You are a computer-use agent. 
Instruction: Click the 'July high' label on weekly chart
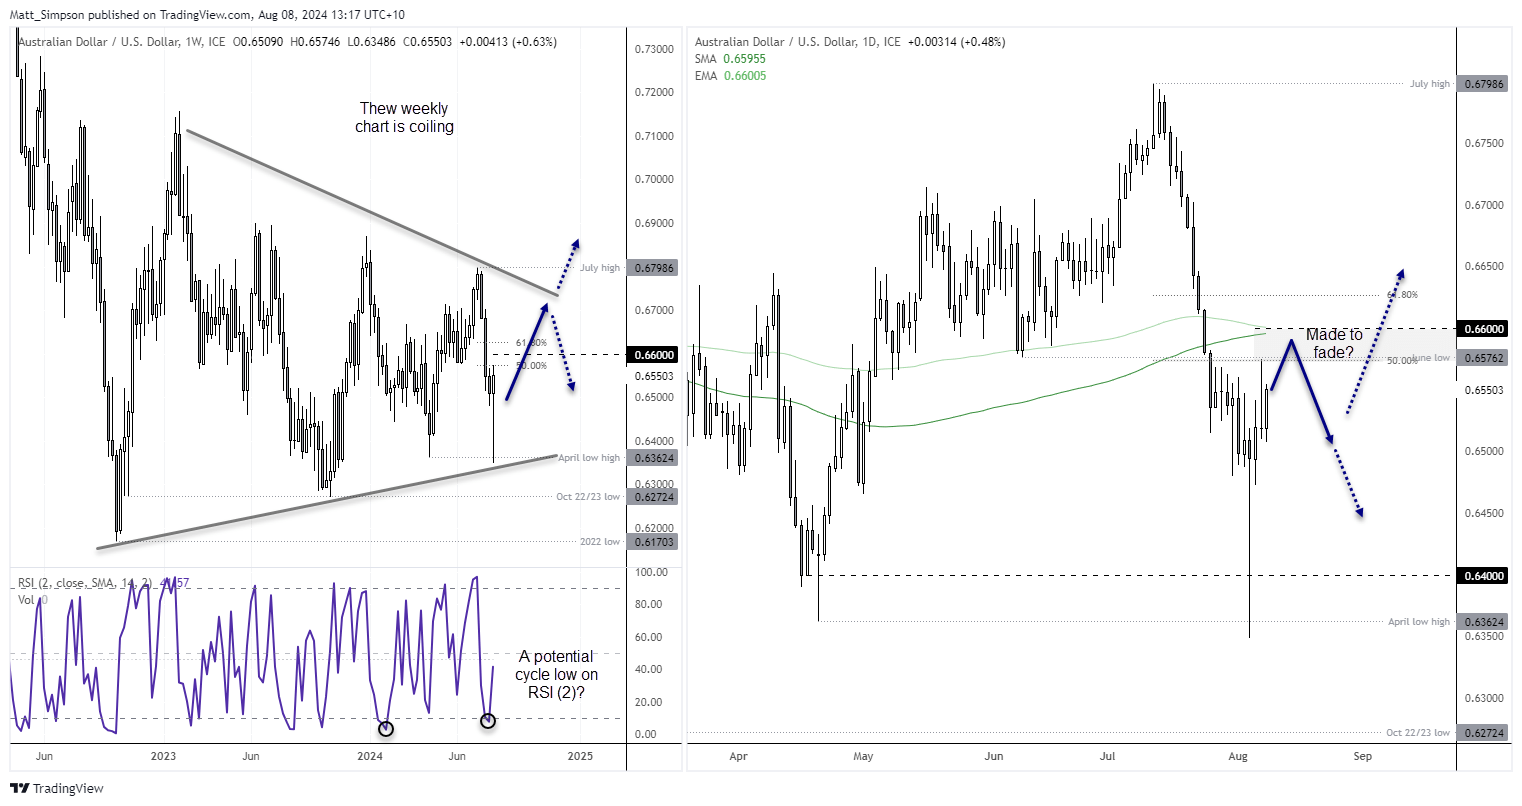[600, 268]
